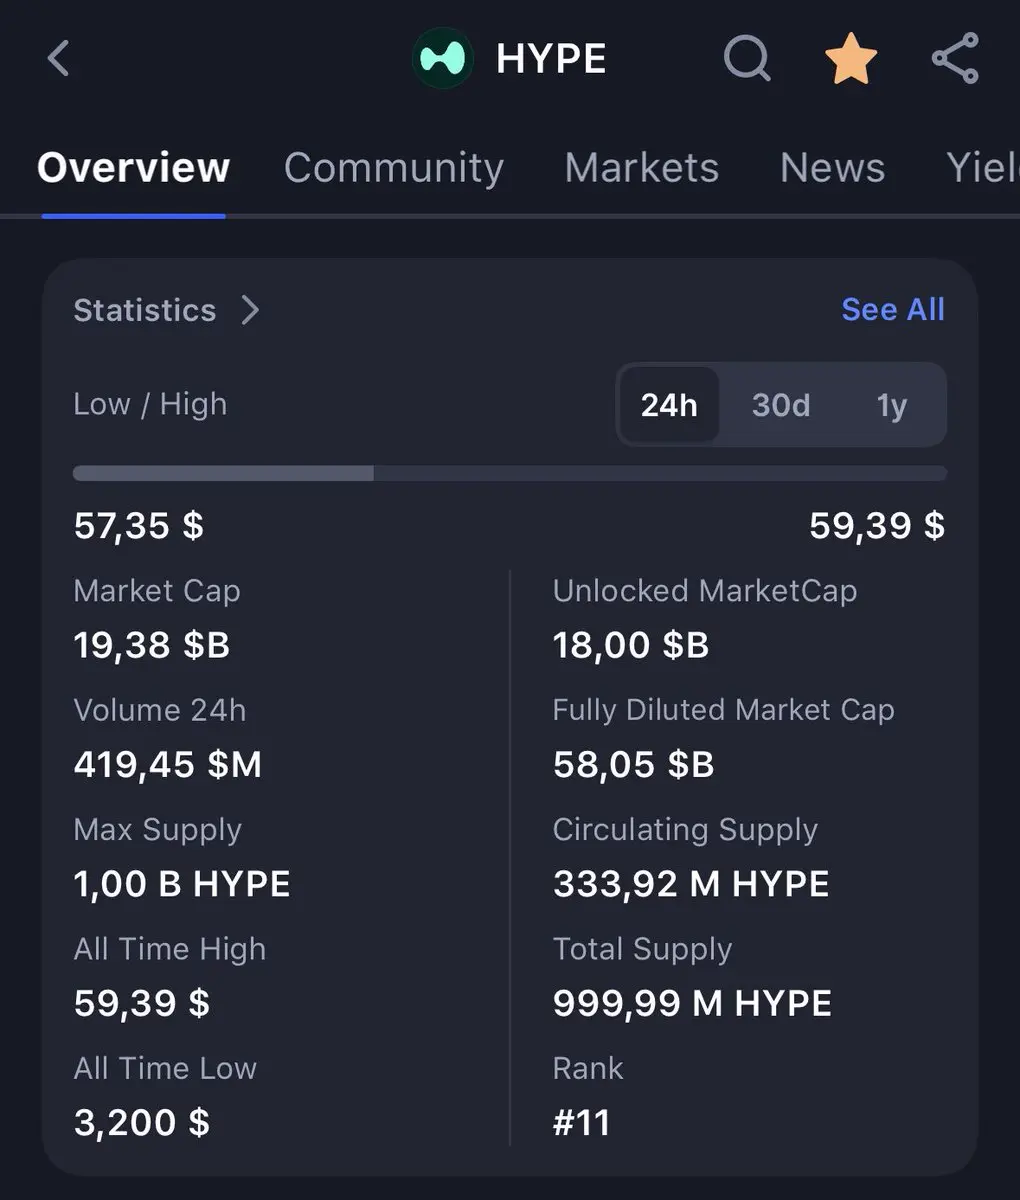Screen dimensions: 1020x1200
Task: Select the Volume 24h value 419,45 $M
Action: (x=168, y=765)
